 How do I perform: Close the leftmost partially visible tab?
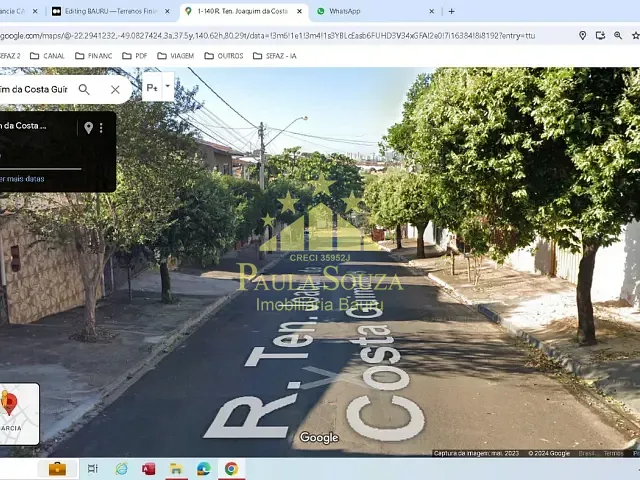point(35,11)
